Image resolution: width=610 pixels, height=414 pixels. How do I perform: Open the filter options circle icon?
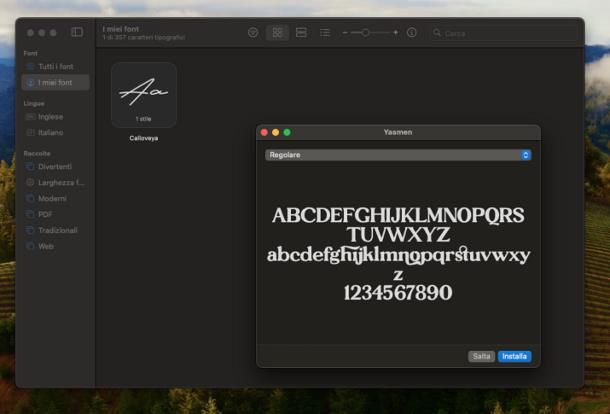click(253, 33)
